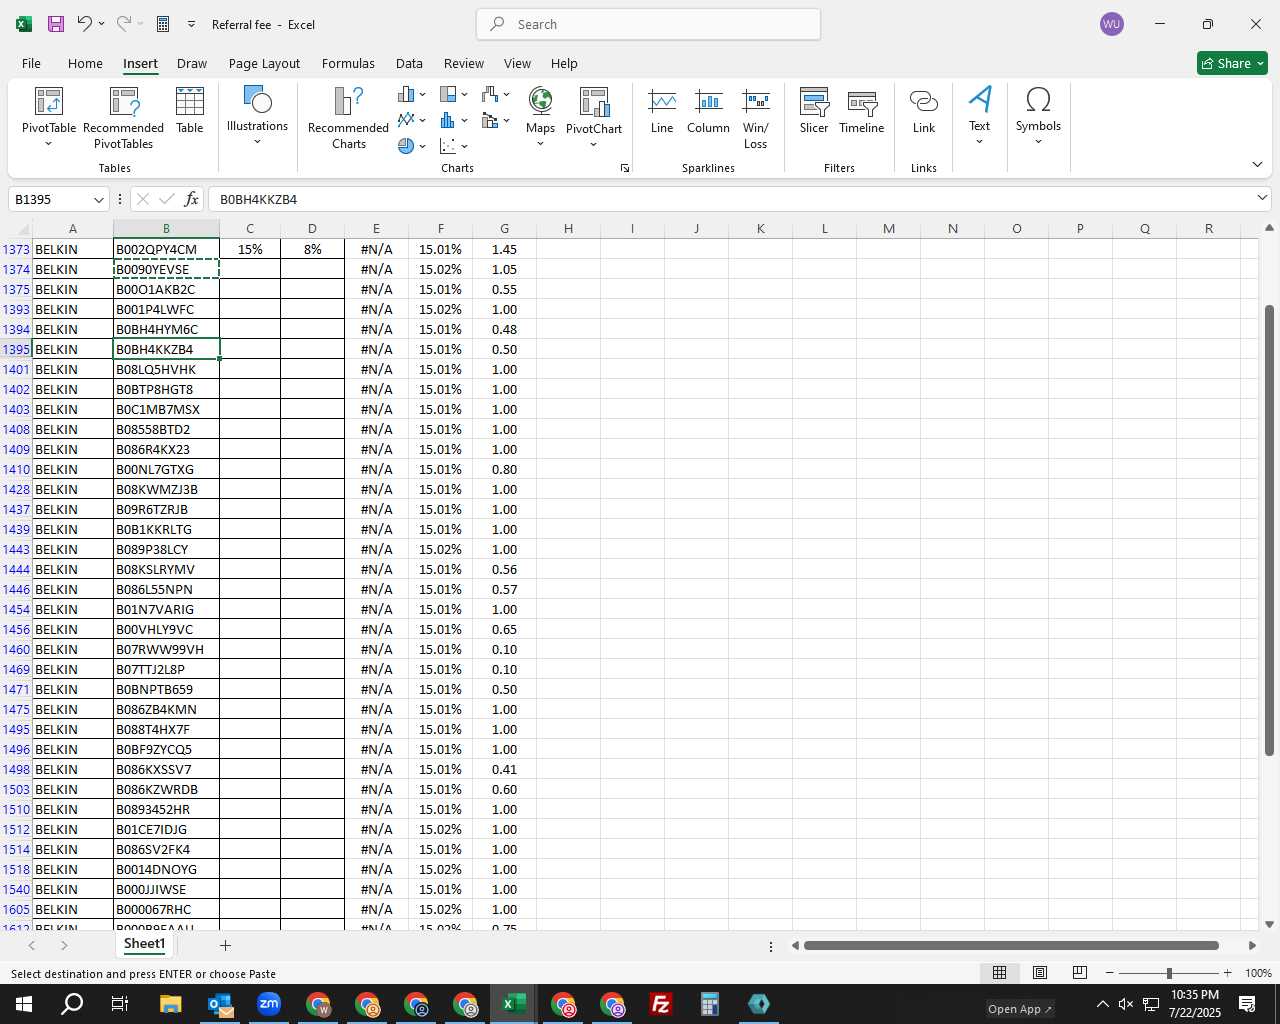Viewport: 1280px width, 1024px height.
Task: Open FileZilla from the taskbar
Action: point(661,1004)
